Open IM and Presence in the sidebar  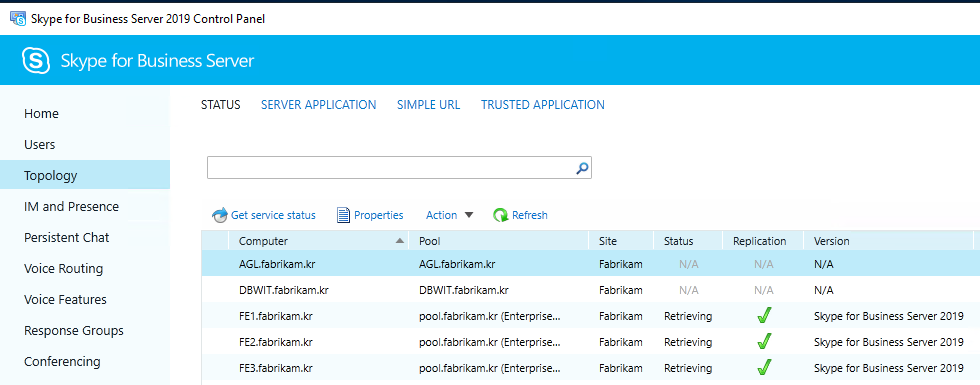[71, 206]
